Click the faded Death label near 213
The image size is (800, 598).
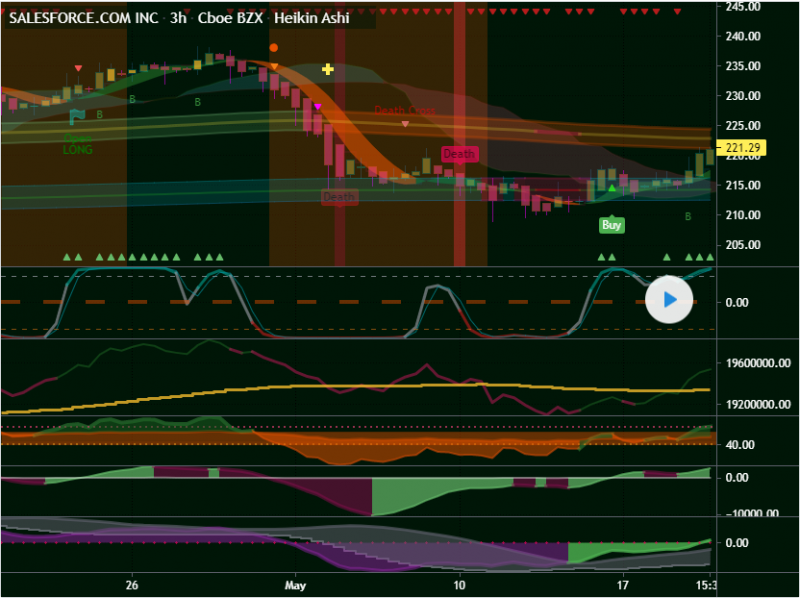pyautogui.click(x=338, y=197)
